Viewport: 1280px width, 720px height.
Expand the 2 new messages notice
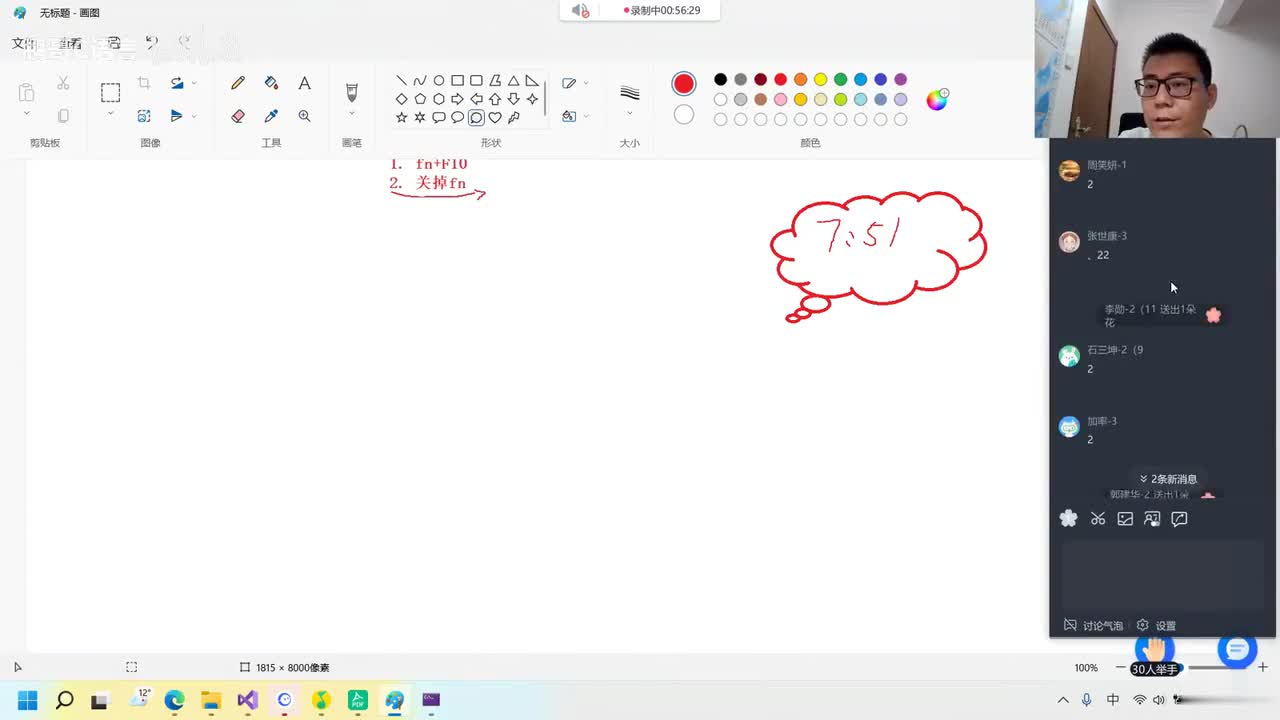point(1168,479)
